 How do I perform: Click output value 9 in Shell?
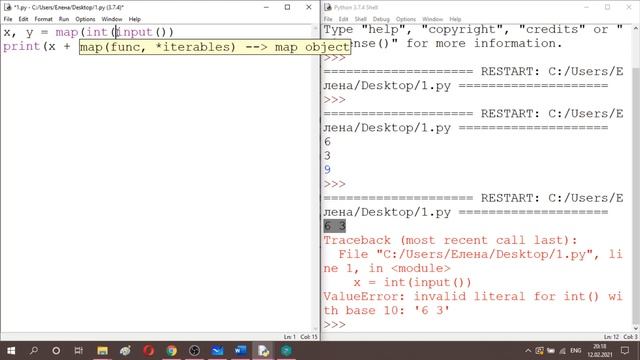[x=327, y=169]
